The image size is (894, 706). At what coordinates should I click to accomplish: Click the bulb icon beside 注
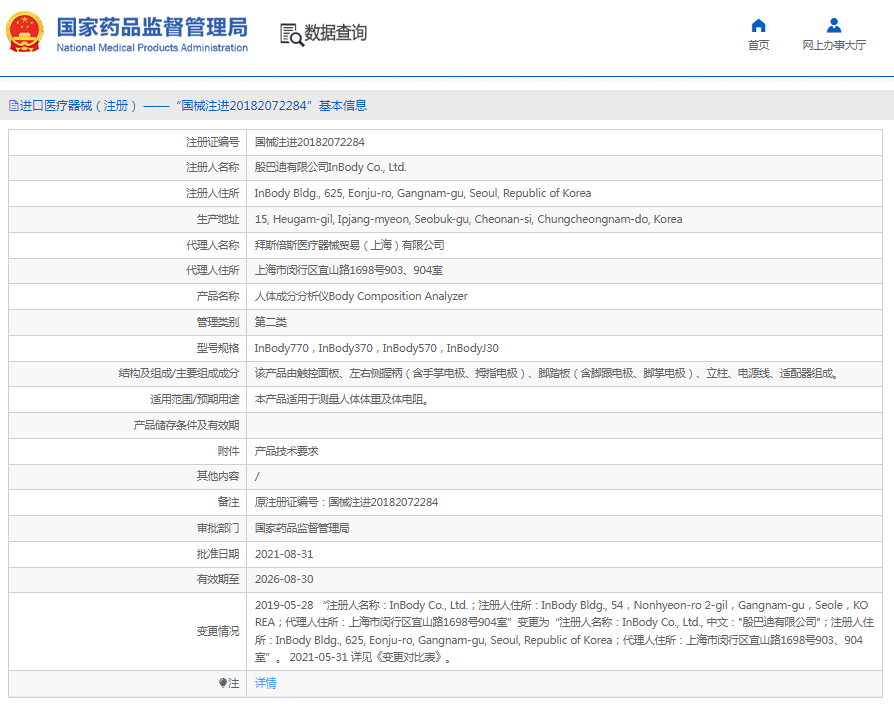pos(223,683)
